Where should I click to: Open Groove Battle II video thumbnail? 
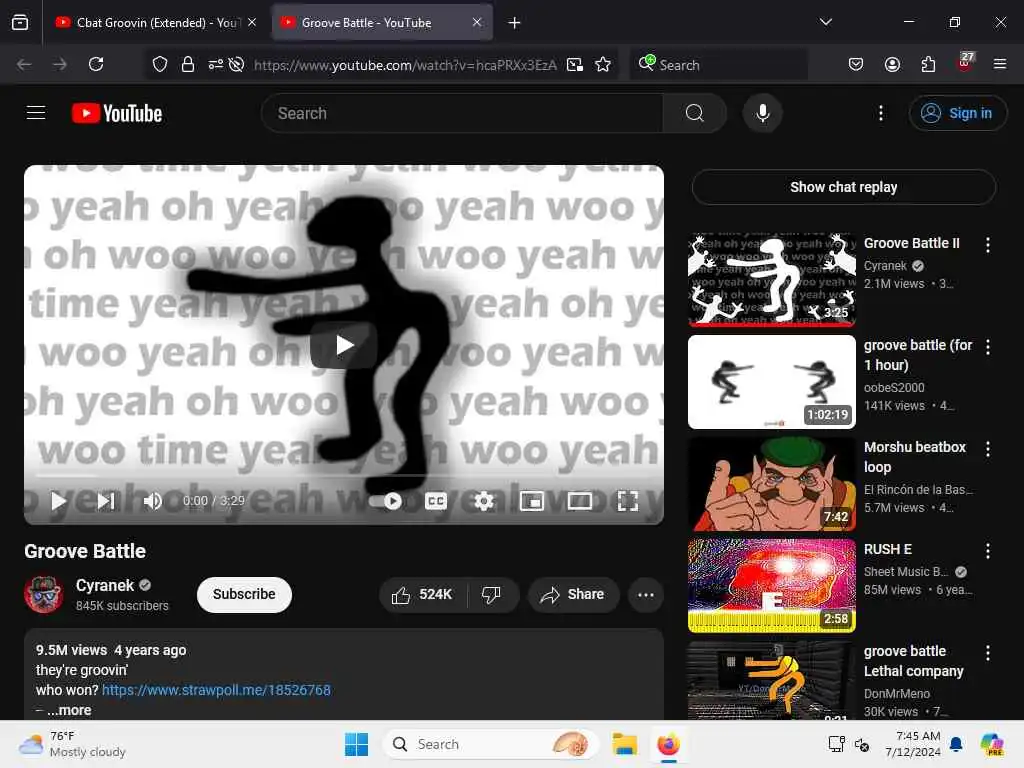point(771,280)
